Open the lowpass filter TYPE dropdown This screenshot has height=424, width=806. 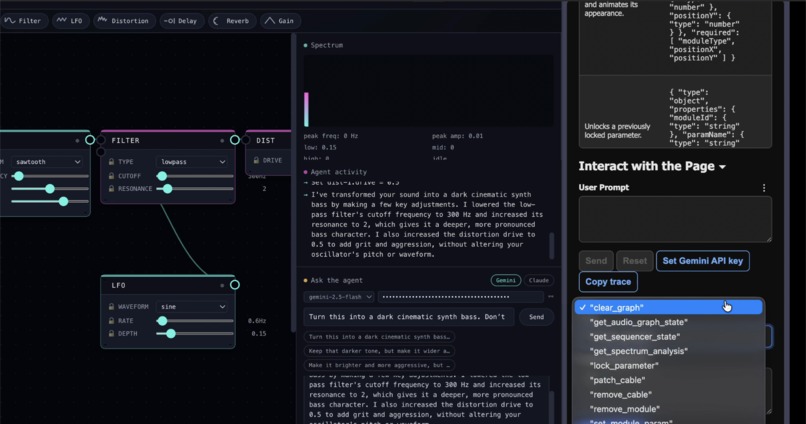[192, 162]
